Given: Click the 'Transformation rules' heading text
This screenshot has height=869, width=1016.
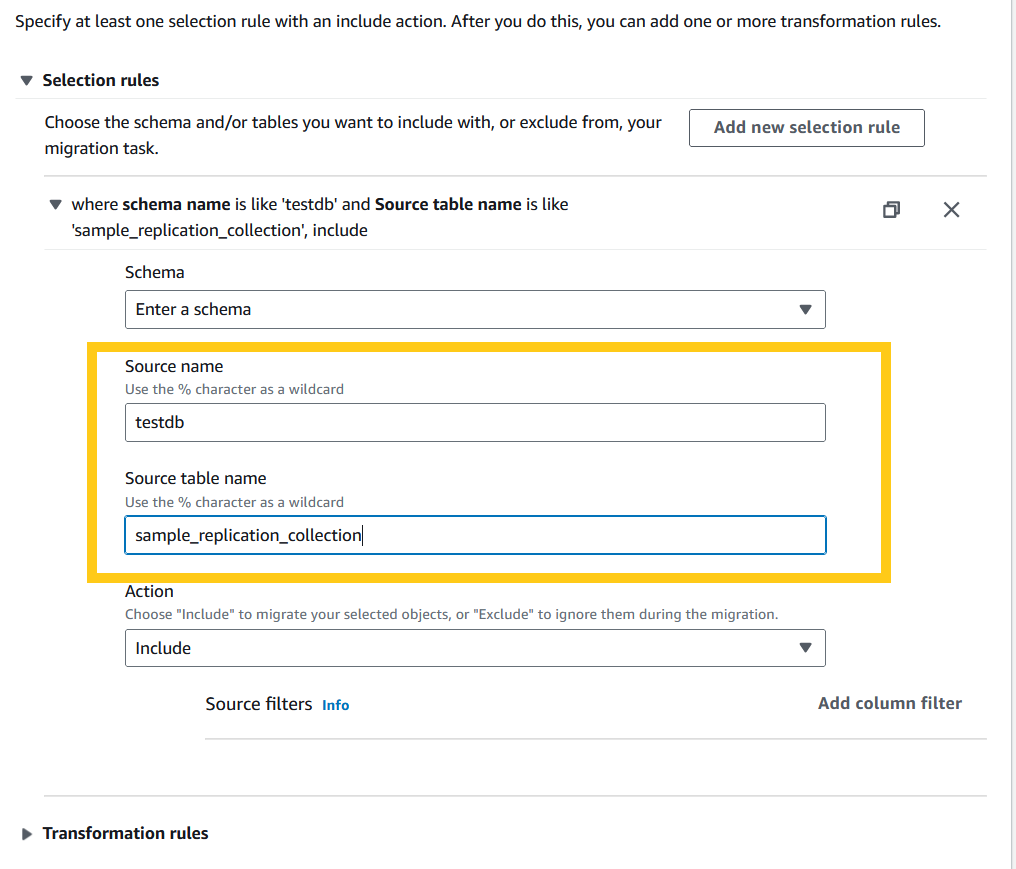Looking at the screenshot, I should tap(125, 833).
